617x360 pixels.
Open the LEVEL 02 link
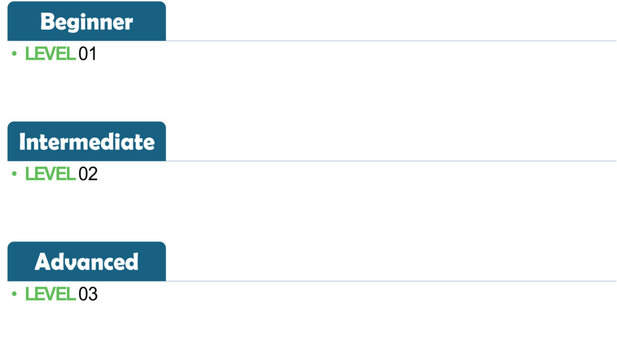coord(61,174)
